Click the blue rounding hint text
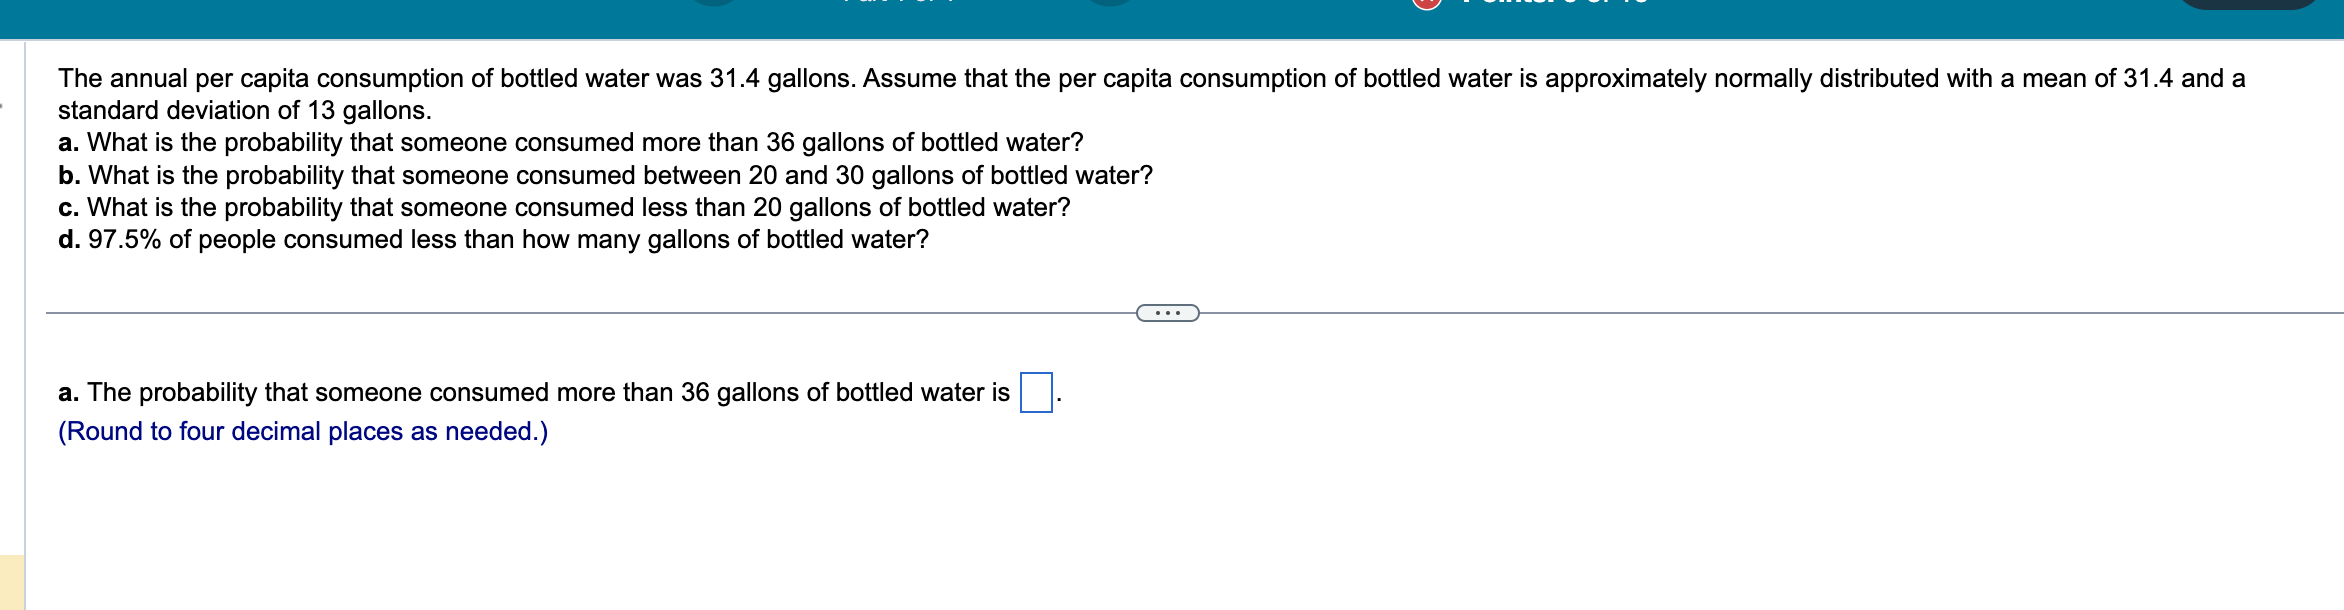2344x610 pixels. click(303, 431)
